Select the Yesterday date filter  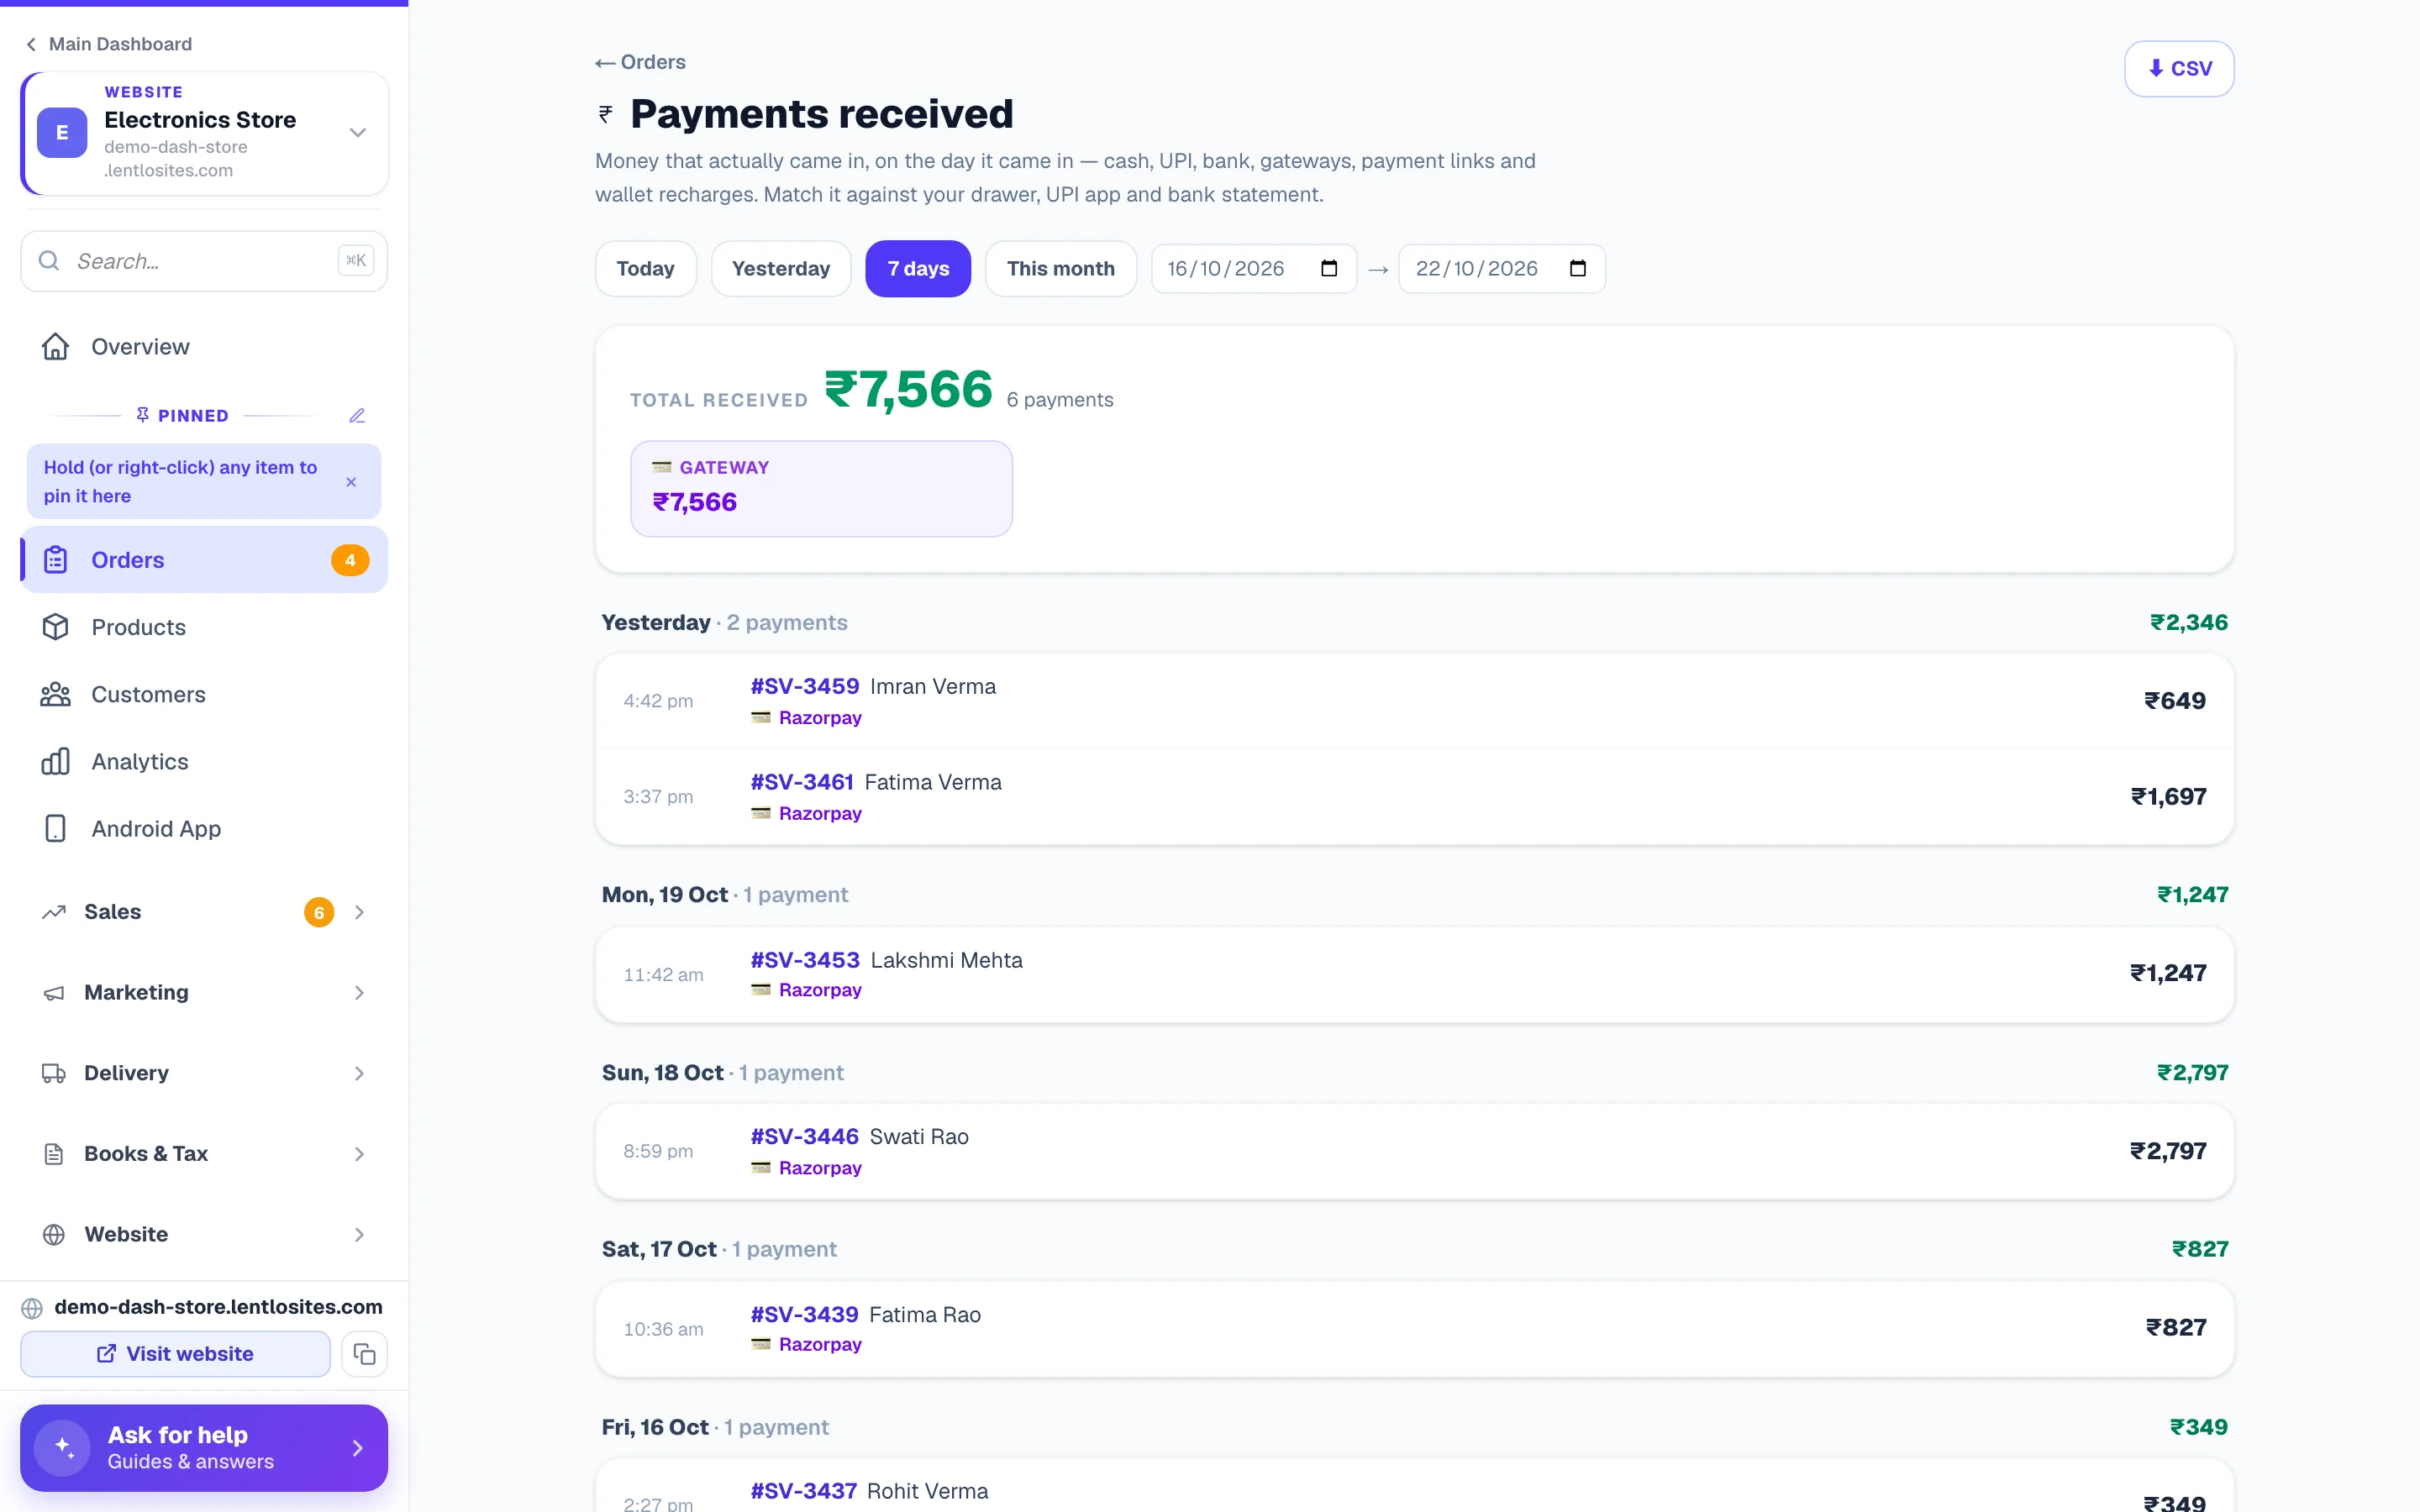(x=781, y=268)
